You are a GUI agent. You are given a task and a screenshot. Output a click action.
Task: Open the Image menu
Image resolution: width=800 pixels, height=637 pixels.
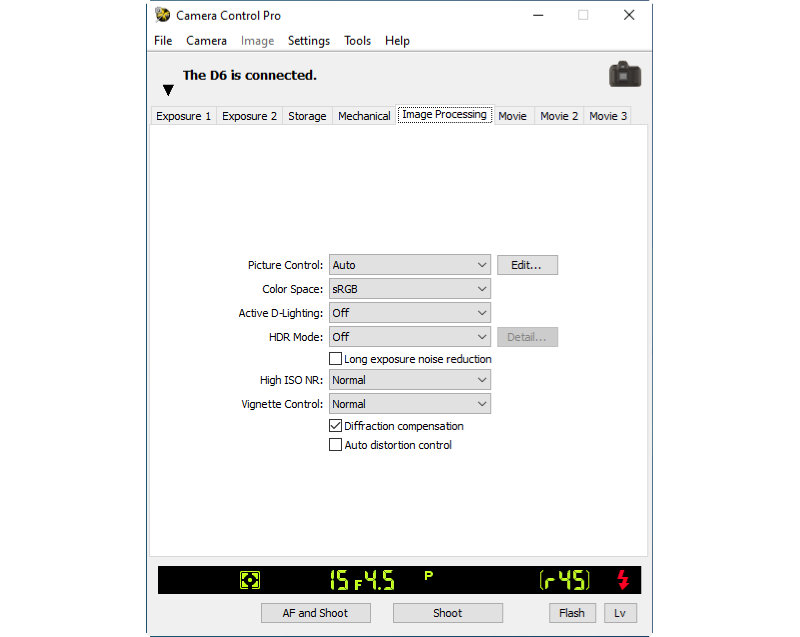click(257, 41)
